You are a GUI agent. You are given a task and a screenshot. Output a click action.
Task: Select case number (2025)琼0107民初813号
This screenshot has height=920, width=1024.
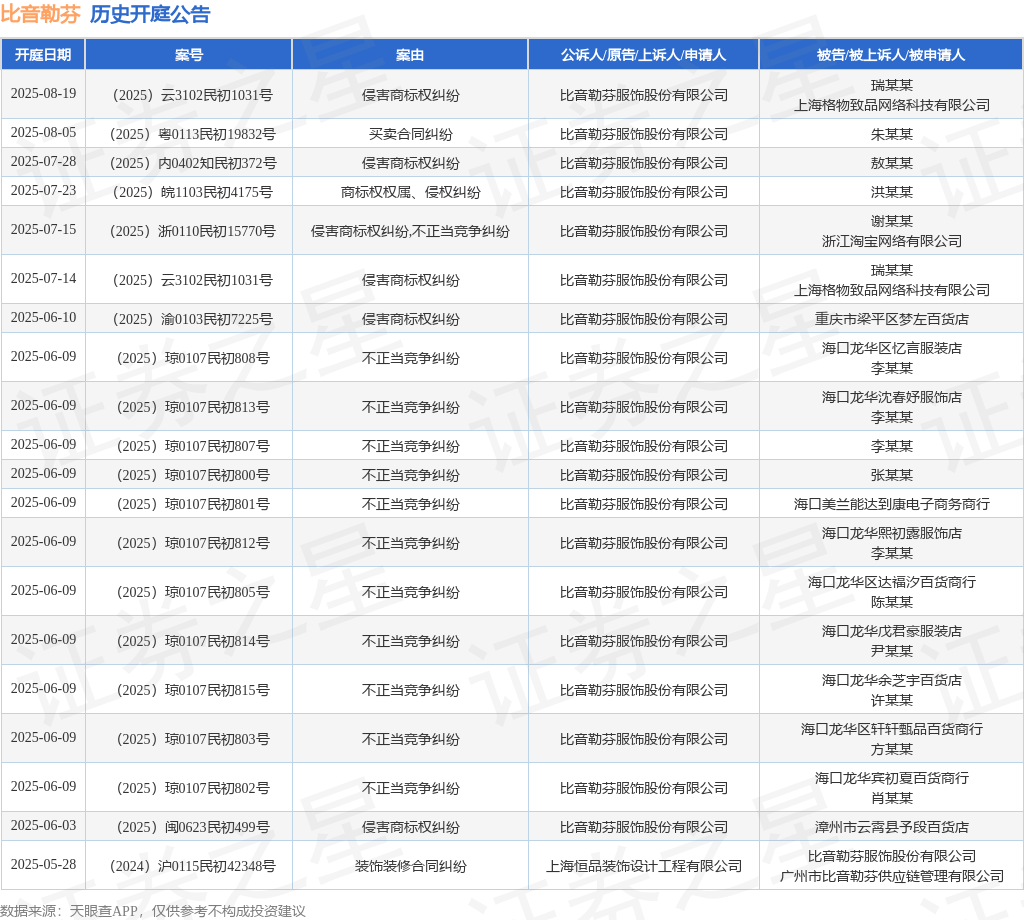(x=193, y=407)
